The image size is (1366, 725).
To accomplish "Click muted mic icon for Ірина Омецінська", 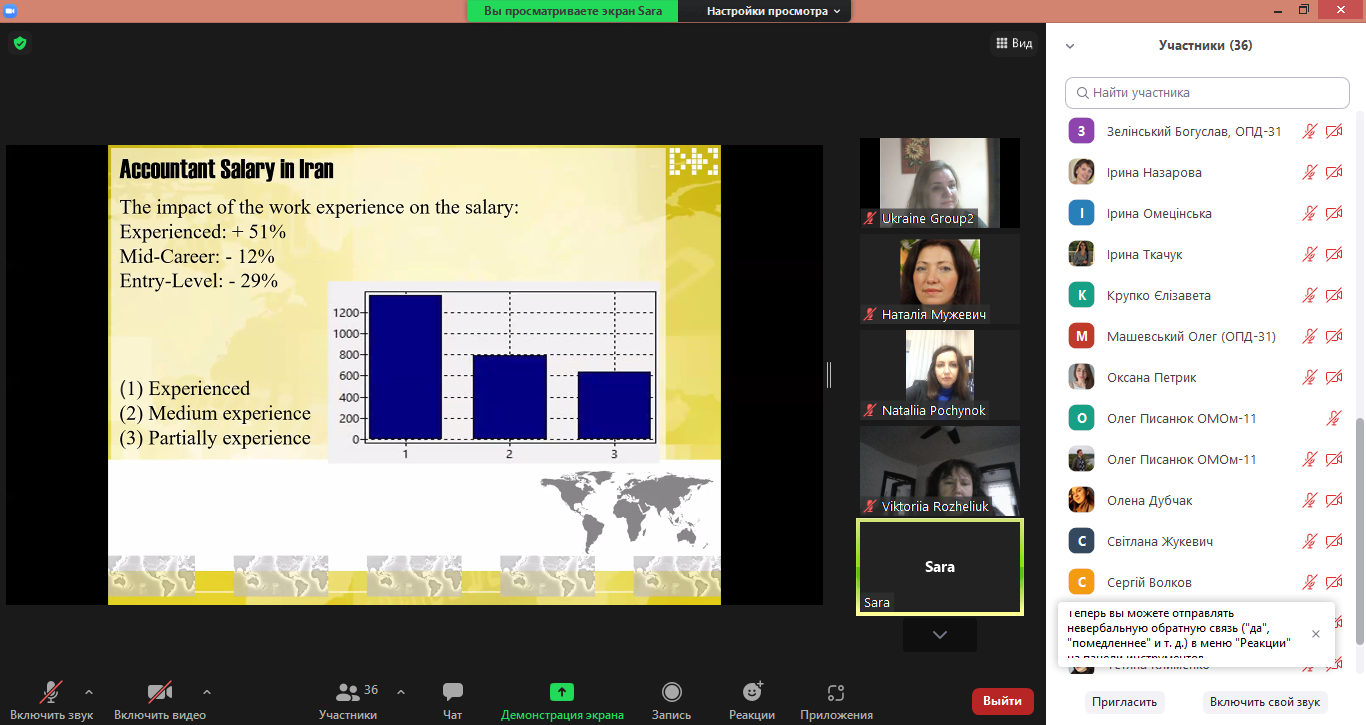I will pos(1309,213).
